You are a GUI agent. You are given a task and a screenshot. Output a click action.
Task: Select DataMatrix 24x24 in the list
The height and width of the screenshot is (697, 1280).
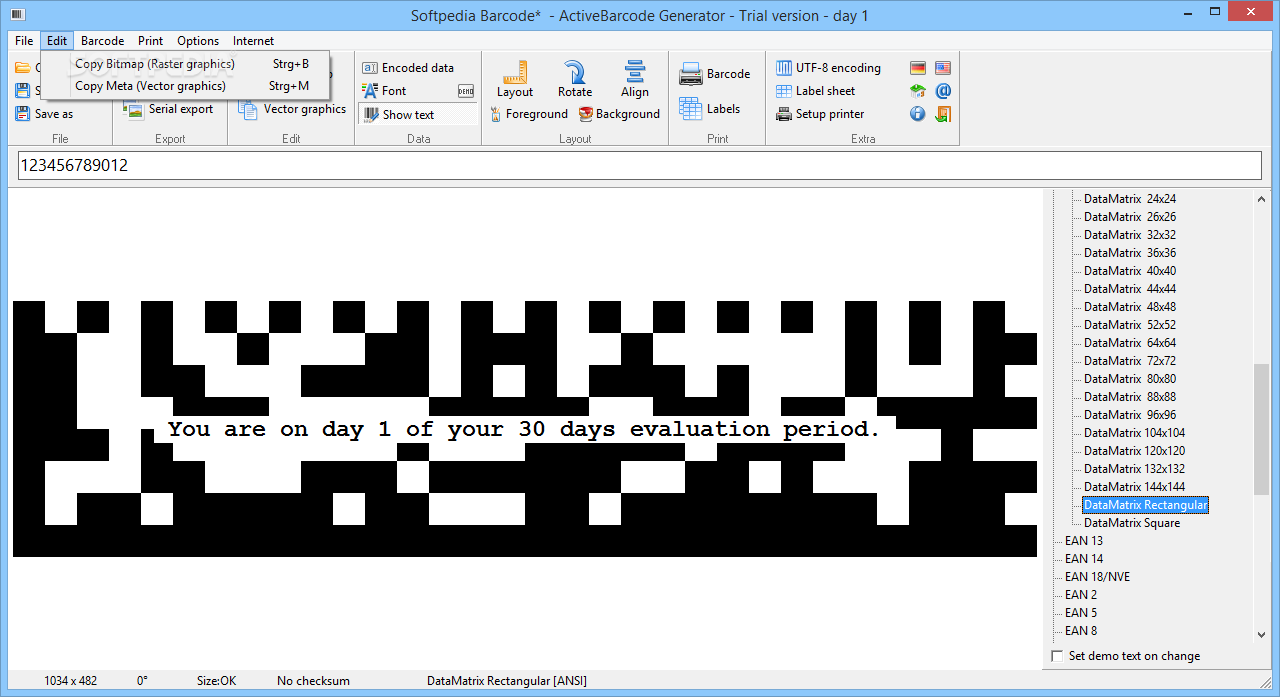(x=1130, y=199)
